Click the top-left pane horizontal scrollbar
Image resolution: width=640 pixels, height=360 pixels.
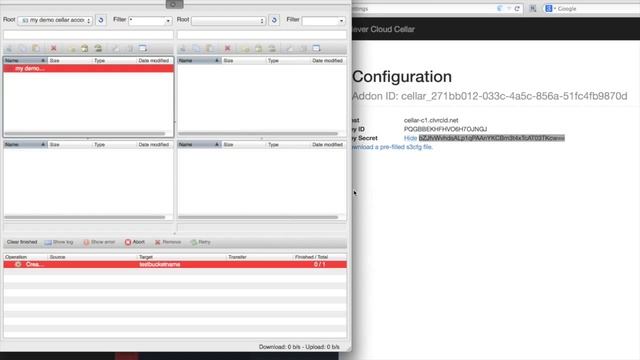[x=85, y=133]
